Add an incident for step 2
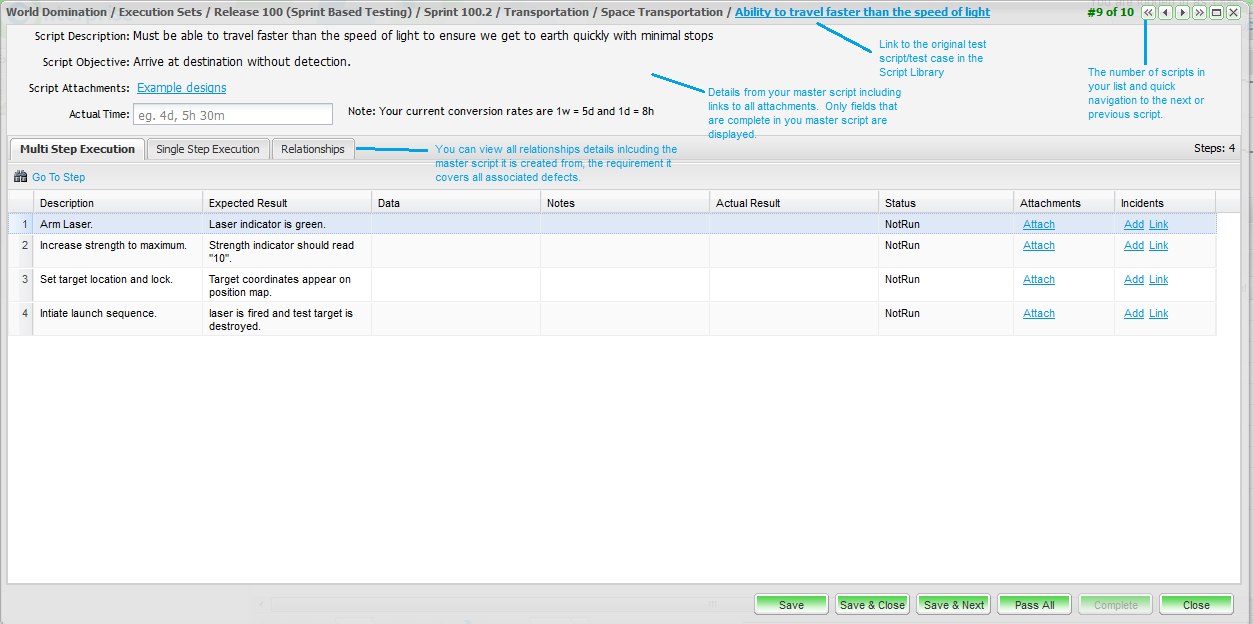The height and width of the screenshot is (624, 1253). (1133, 245)
